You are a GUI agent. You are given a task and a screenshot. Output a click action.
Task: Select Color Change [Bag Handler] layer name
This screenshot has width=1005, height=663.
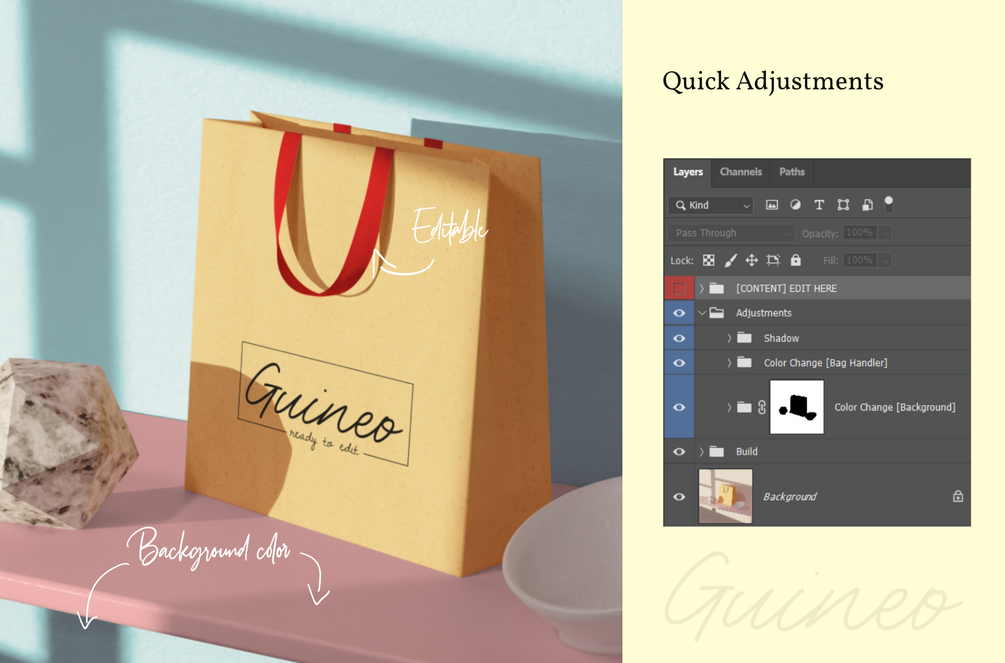[826, 363]
